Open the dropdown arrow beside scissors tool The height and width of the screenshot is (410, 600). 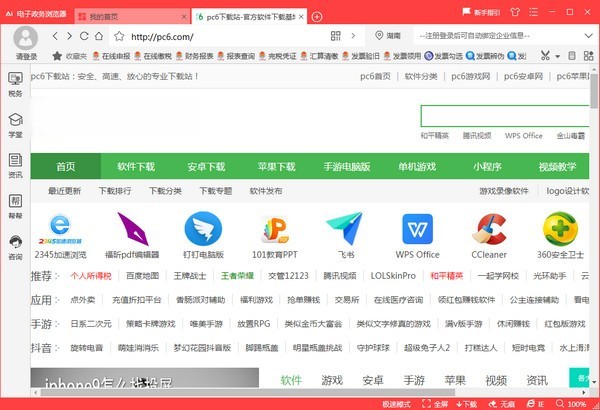click(x=558, y=56)
